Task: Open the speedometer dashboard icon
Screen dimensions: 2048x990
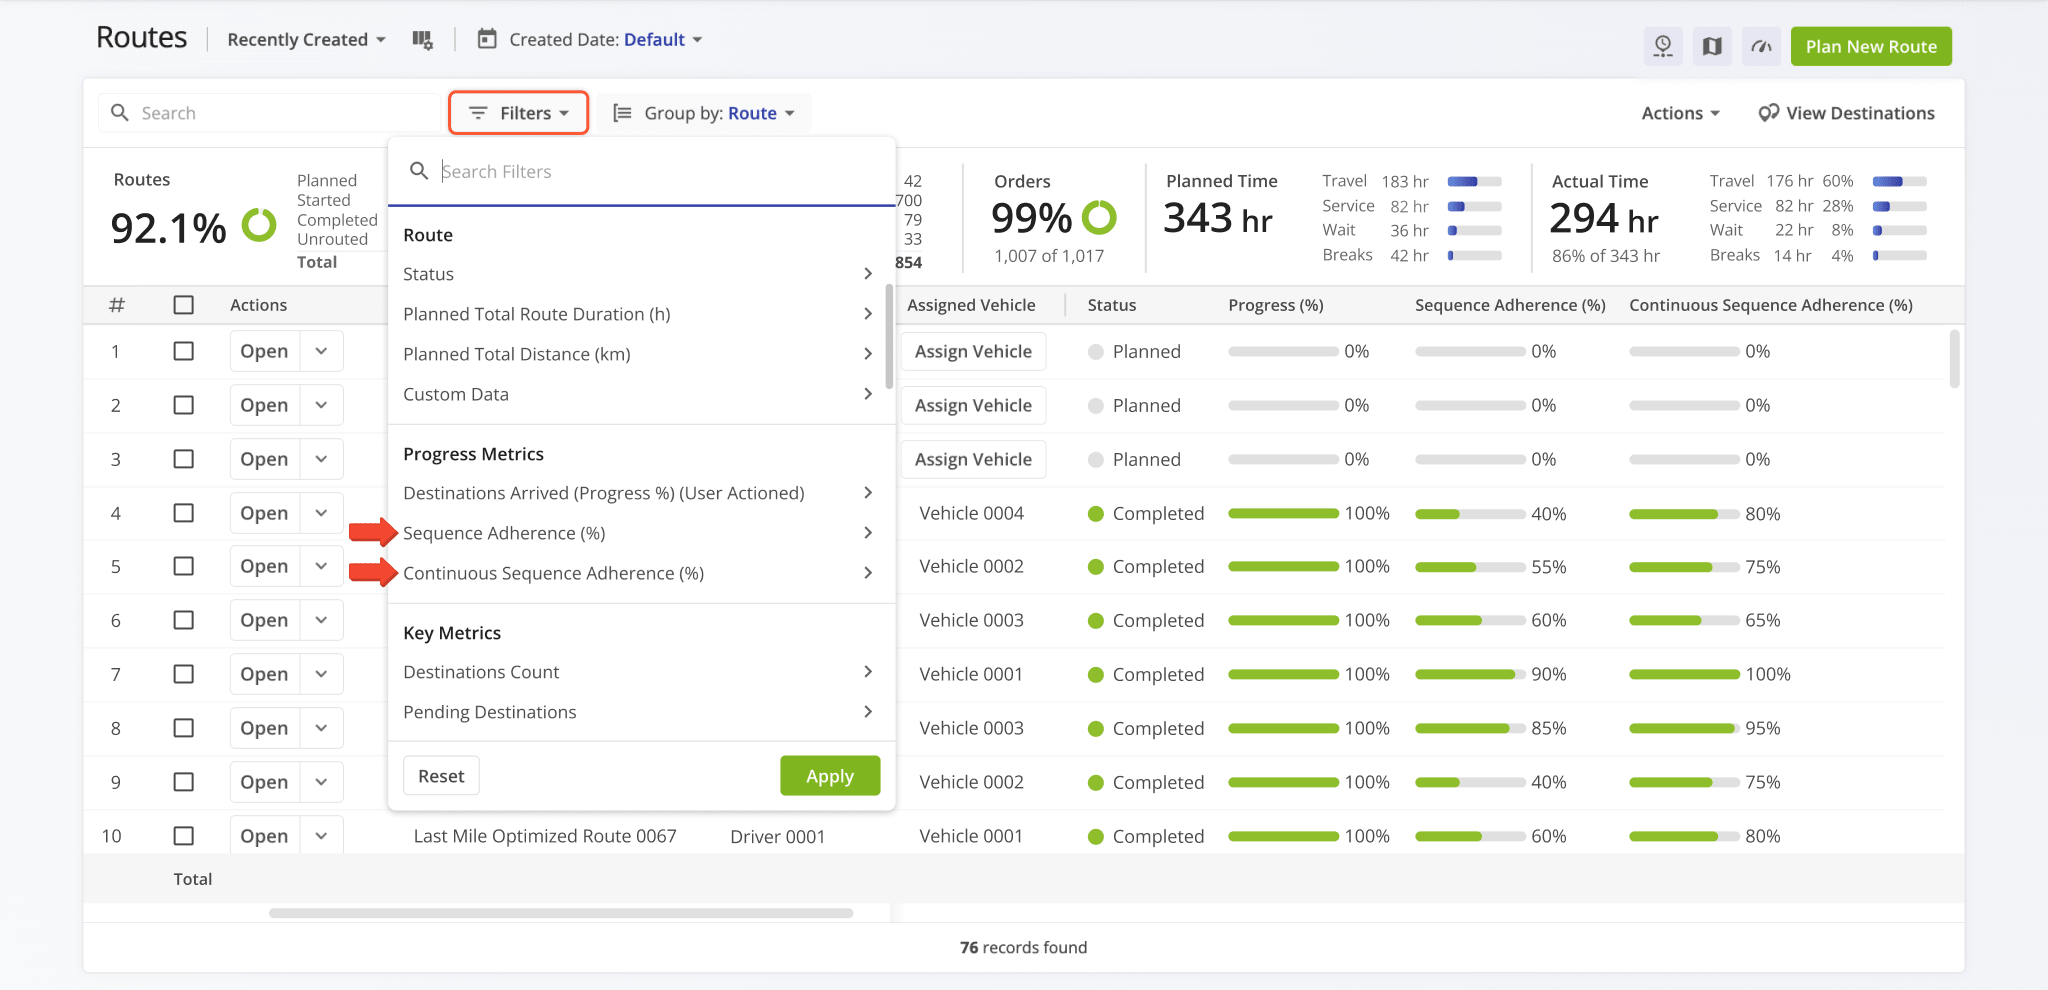Action: (x=1761, y=46)
